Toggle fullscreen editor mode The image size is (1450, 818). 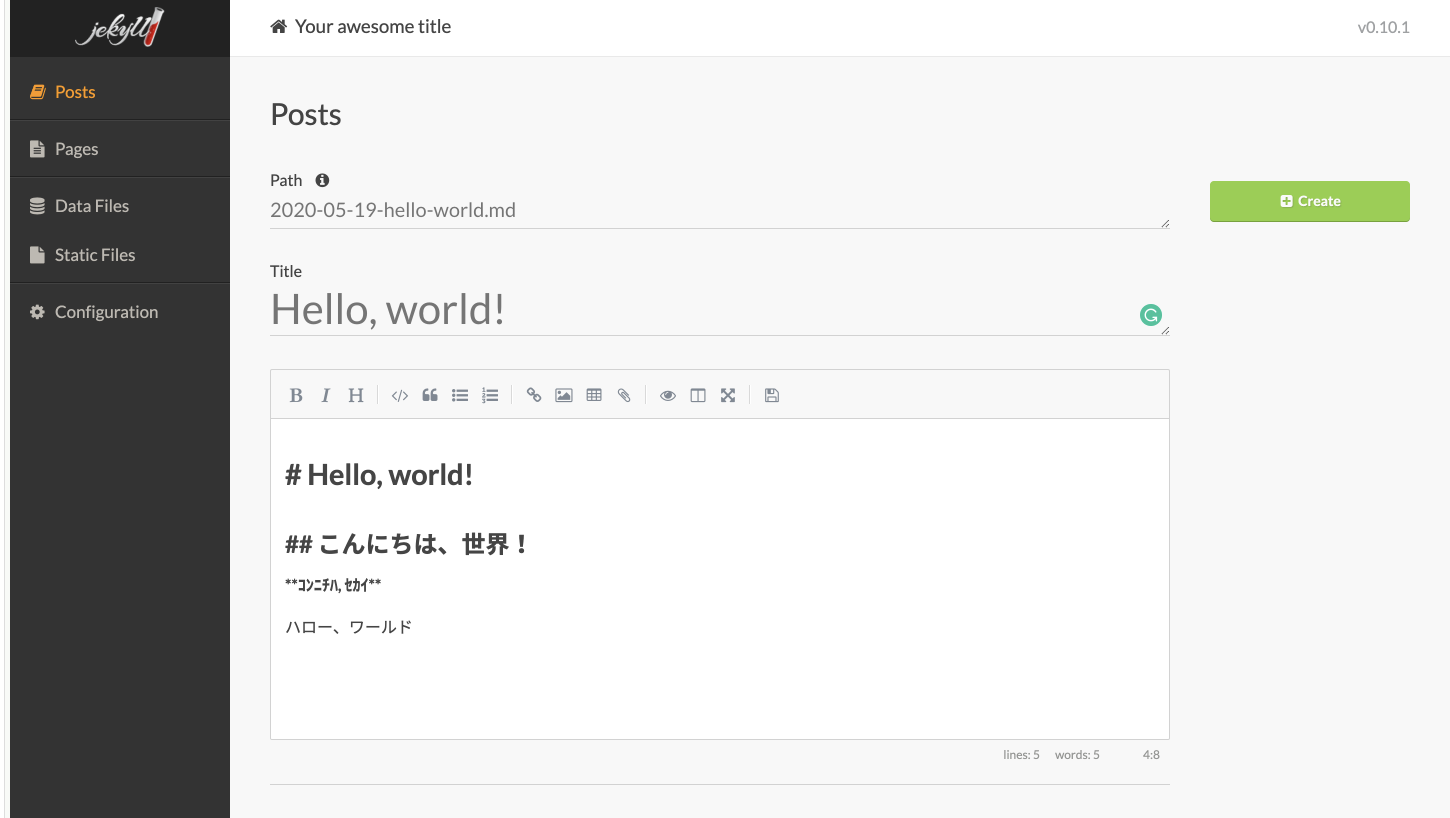(728, 395)
